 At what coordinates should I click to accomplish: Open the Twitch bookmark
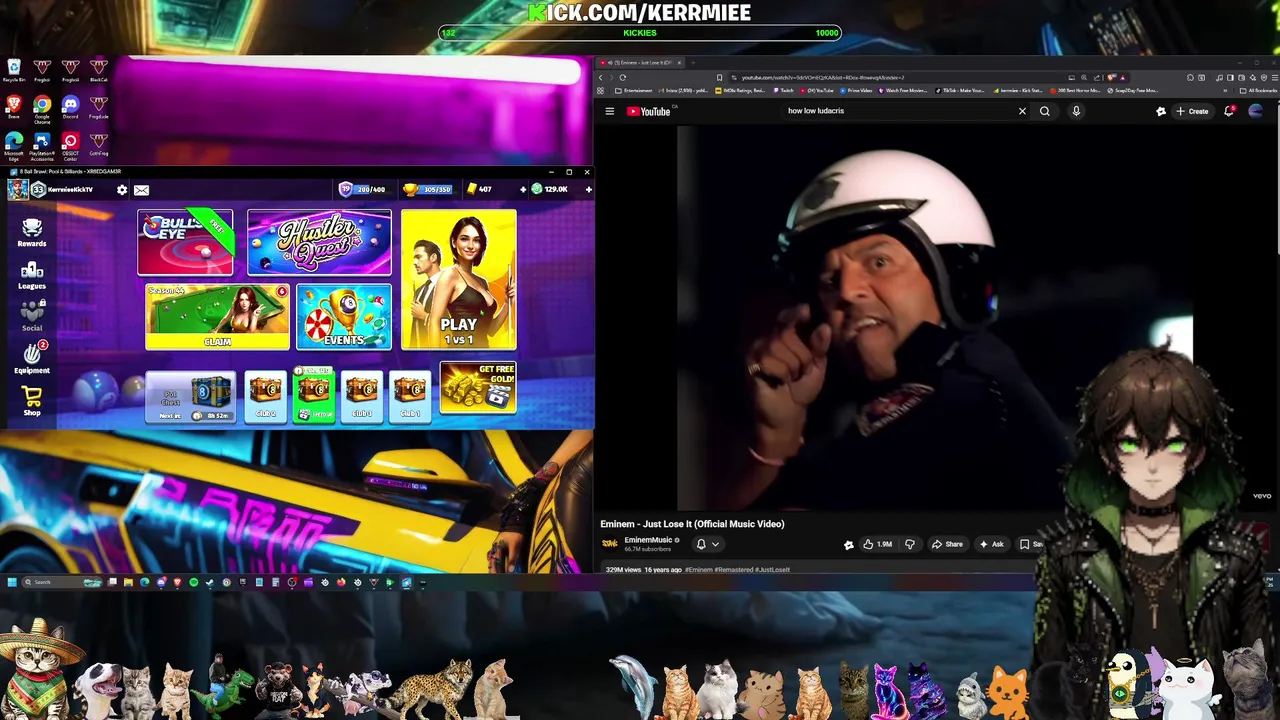point(783,90)
